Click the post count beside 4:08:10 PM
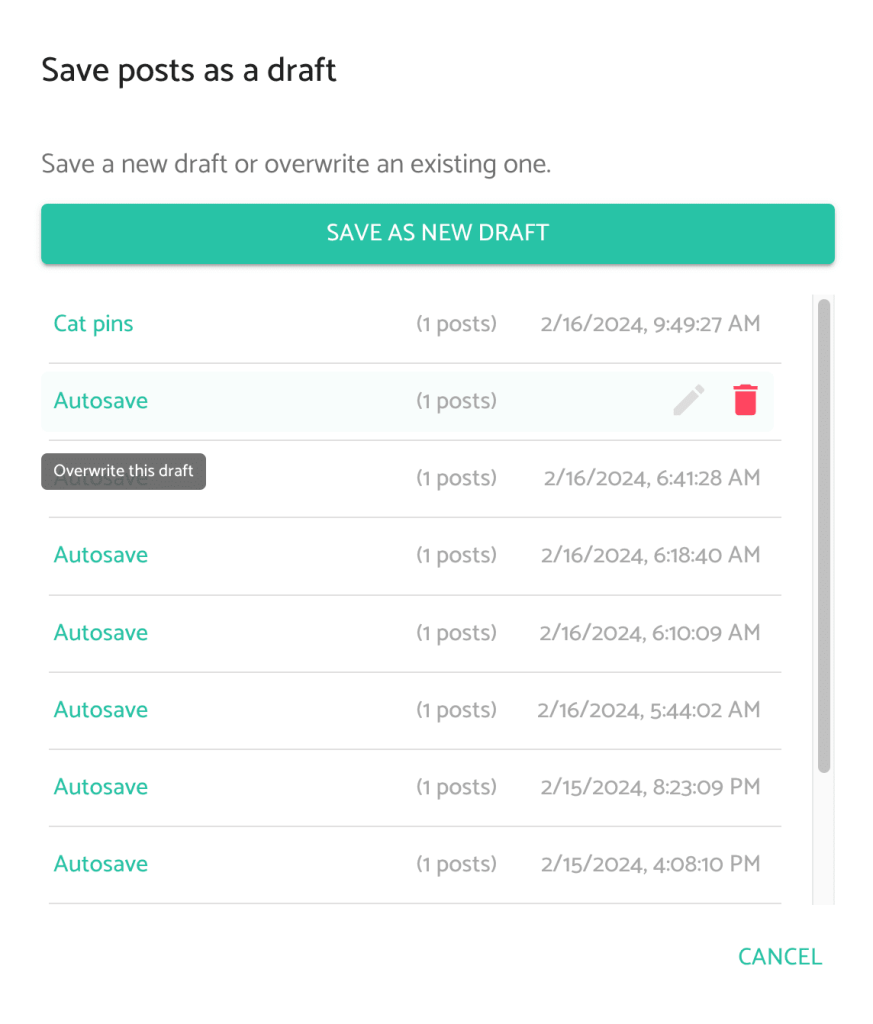This screenshot has width=873, height=1024. [x=456, y=864]
